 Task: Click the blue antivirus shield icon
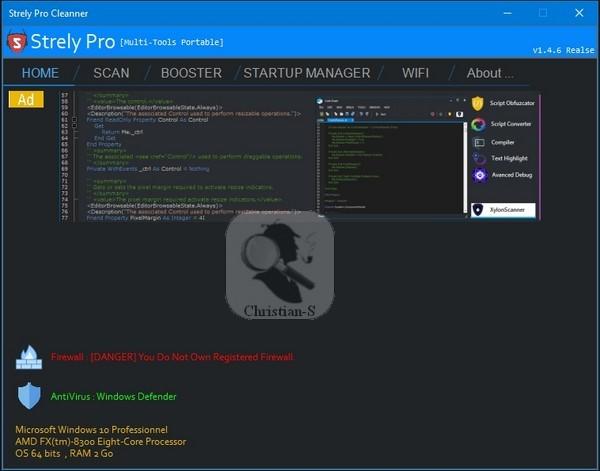[x=29, y=396]
